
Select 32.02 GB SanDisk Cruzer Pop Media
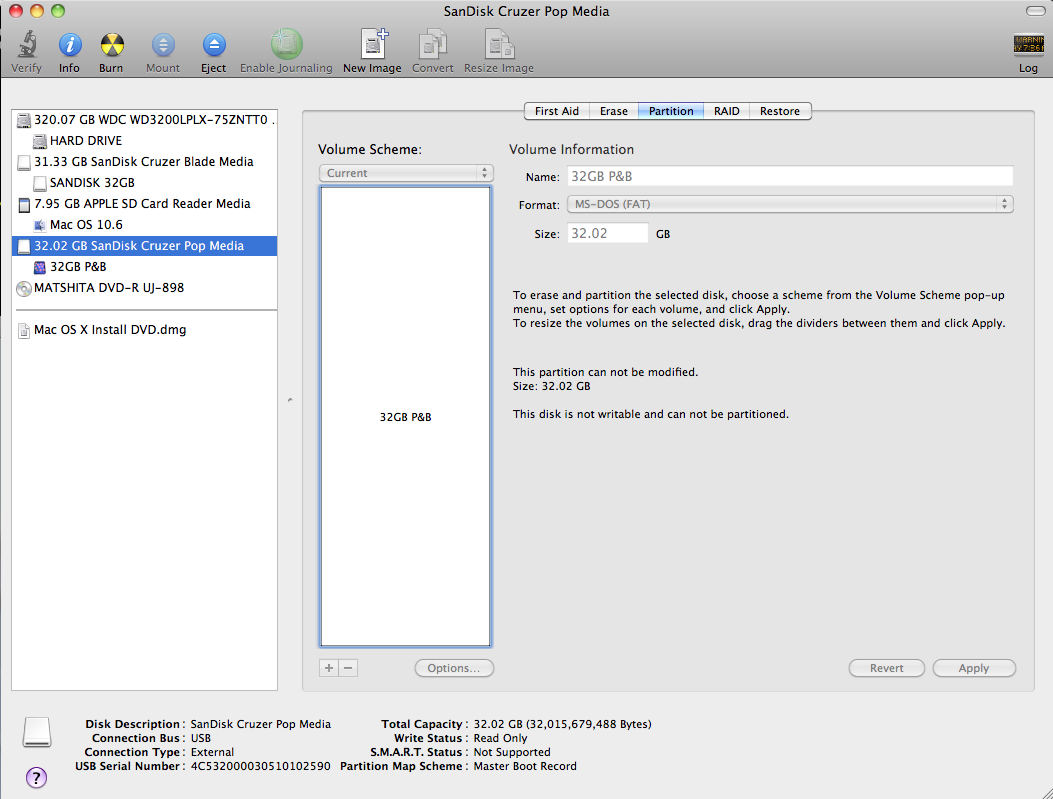(x=144, y=246)
